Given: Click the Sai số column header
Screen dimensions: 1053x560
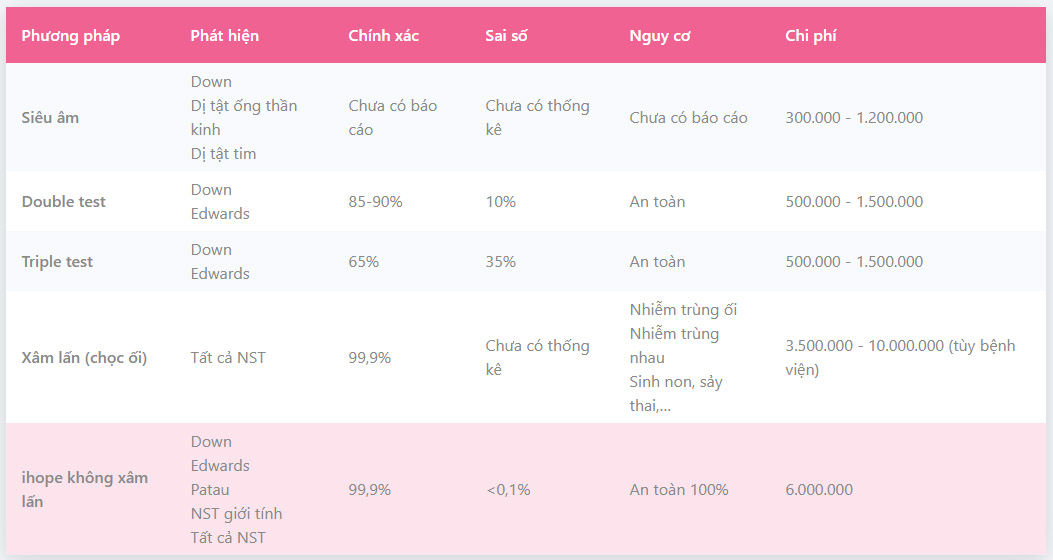Looking at the screenshot, I should 506,36.
